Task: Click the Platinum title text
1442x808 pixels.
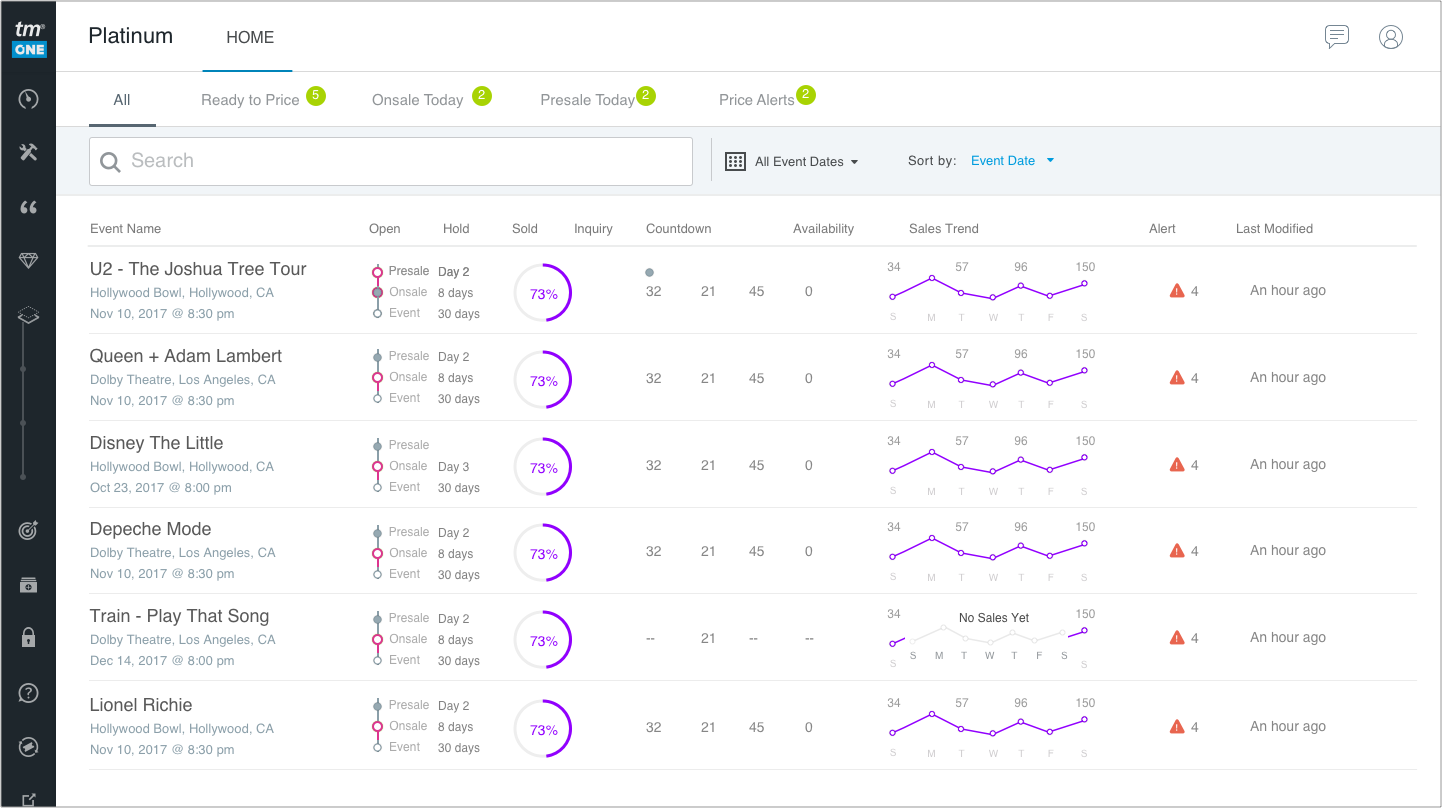Action: 131,36
